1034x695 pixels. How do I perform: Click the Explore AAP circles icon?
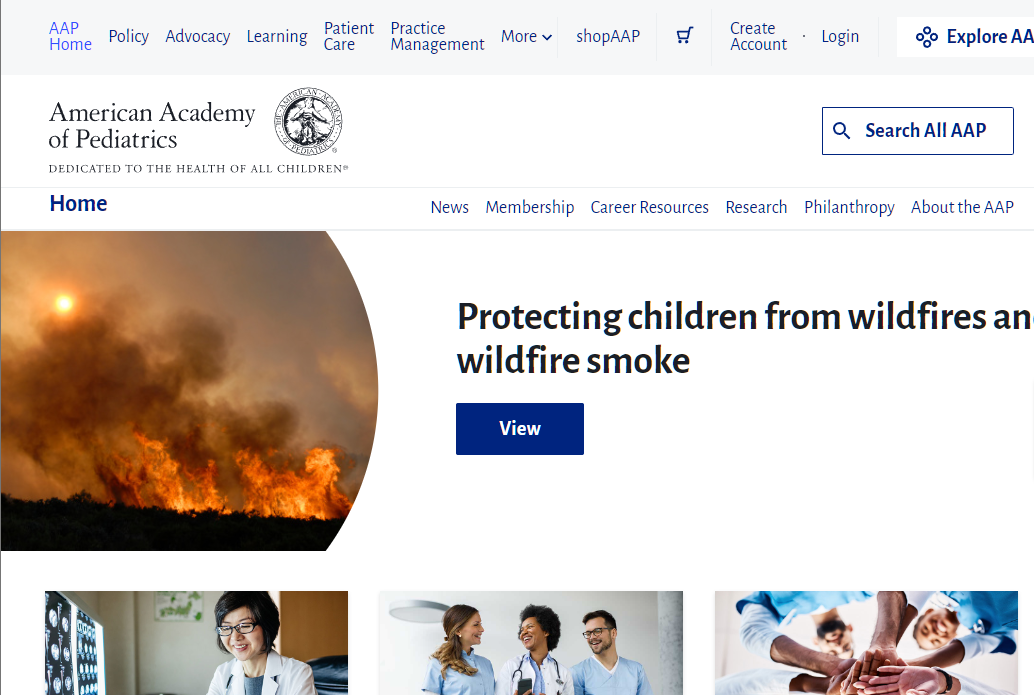(927, 37)
